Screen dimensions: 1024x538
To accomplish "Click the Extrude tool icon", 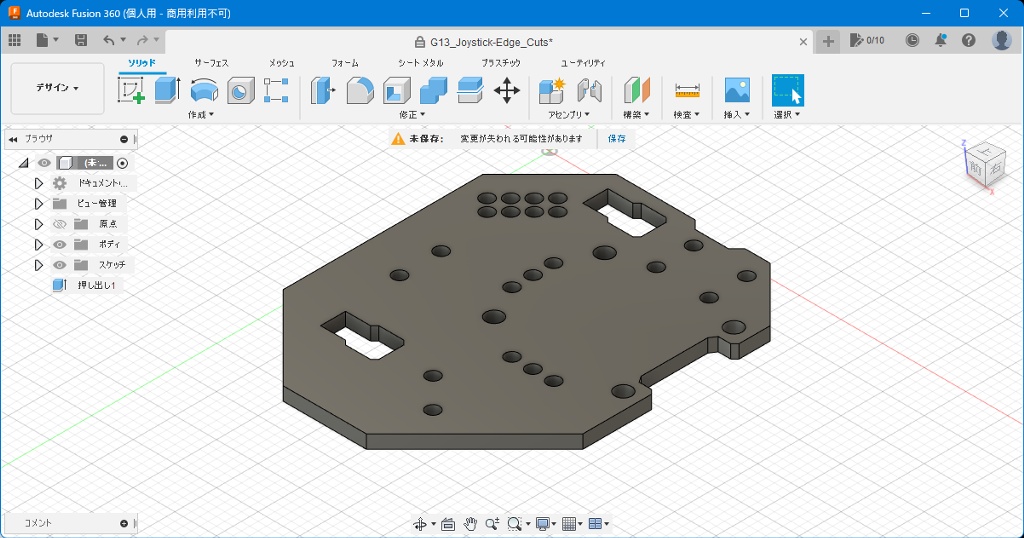I will pos(167,91).
